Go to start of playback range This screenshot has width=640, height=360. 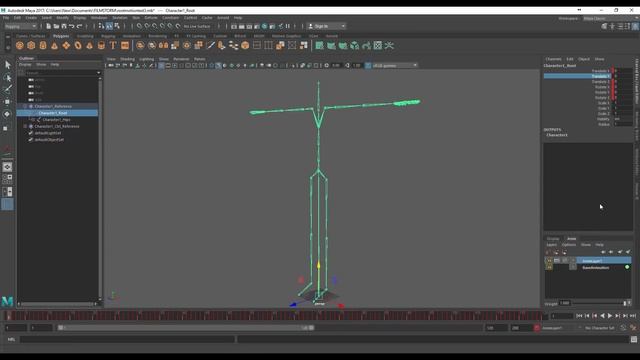(x=579, y=316)
